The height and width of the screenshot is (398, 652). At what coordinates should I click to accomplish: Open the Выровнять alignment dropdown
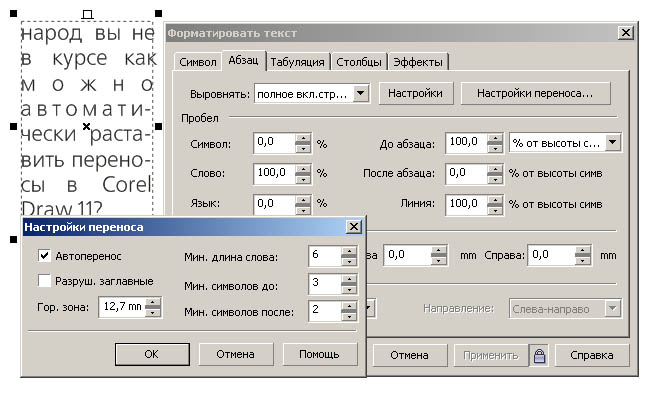point(361,94)
